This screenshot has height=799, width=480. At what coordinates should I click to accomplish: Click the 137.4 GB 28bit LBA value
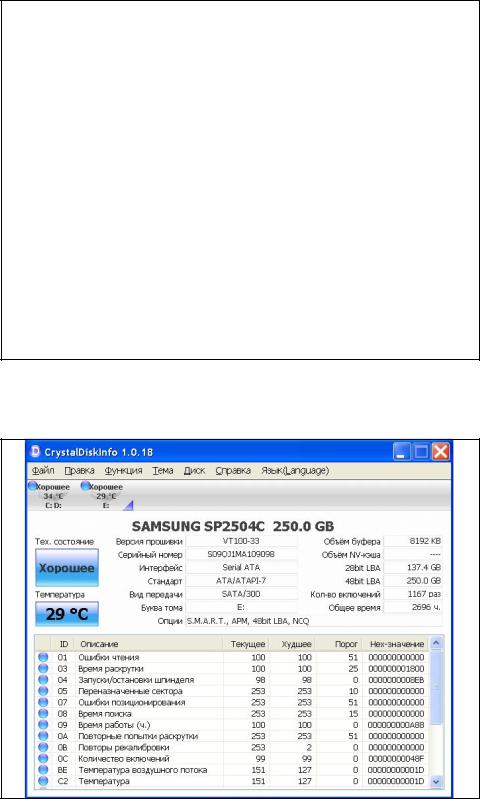pos(413,567)
